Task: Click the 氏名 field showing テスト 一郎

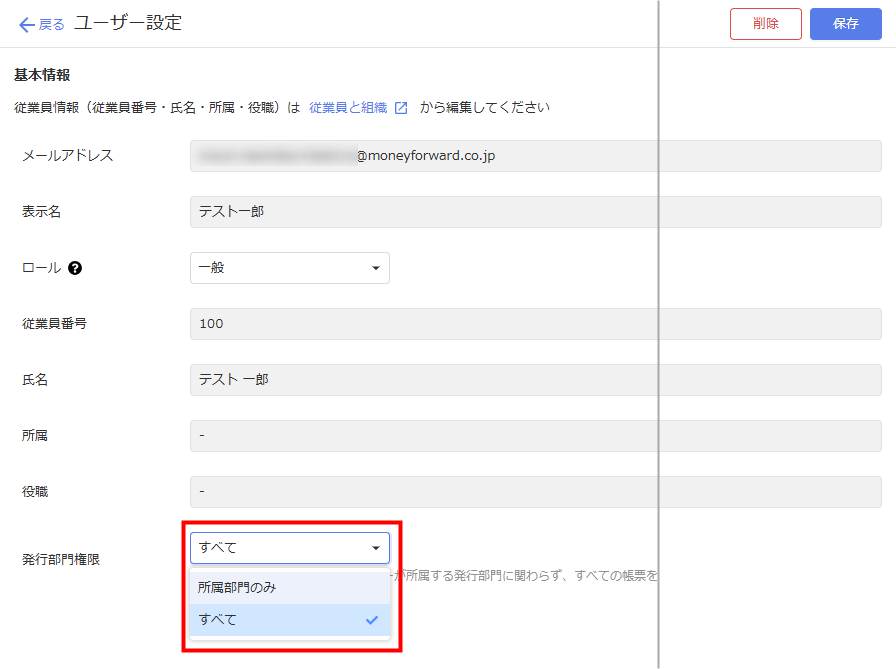Action: coord(535,380)
